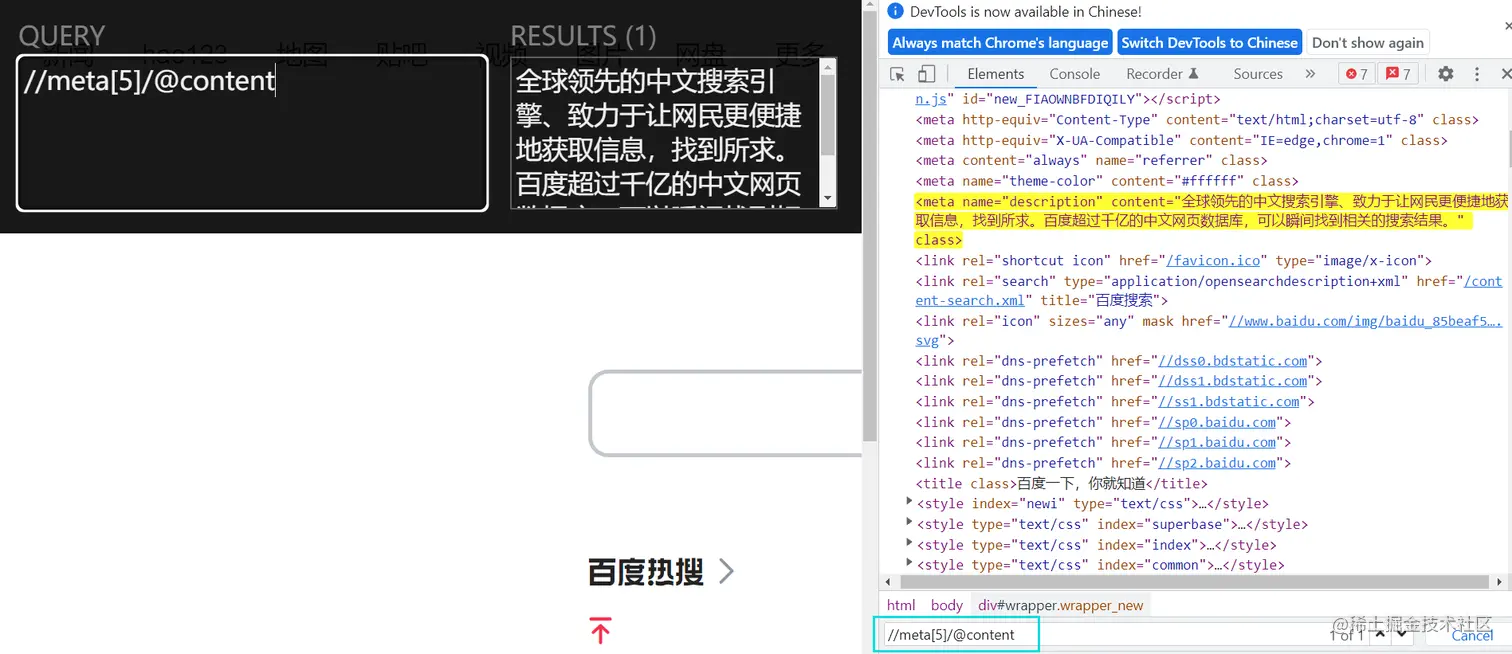Click the red error count badge
1512x654 pixels.
1355,74
